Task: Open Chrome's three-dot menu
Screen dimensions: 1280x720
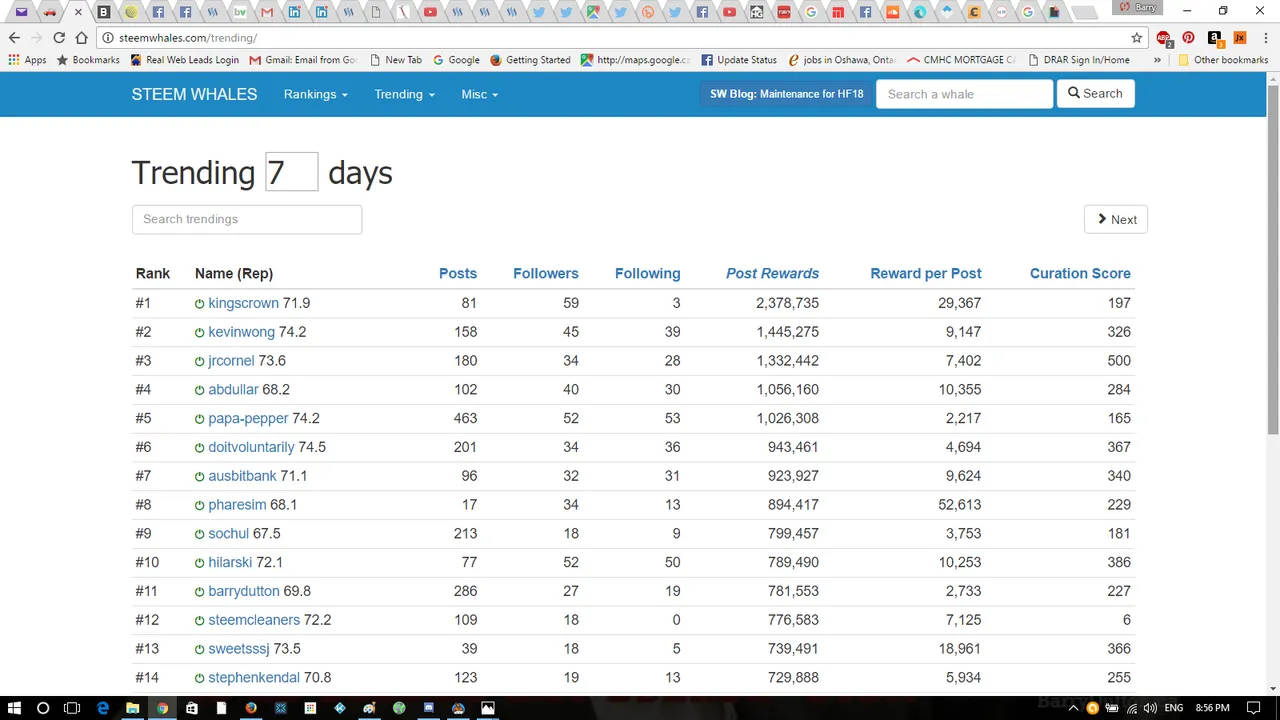Action: (x=1266, y=37)
